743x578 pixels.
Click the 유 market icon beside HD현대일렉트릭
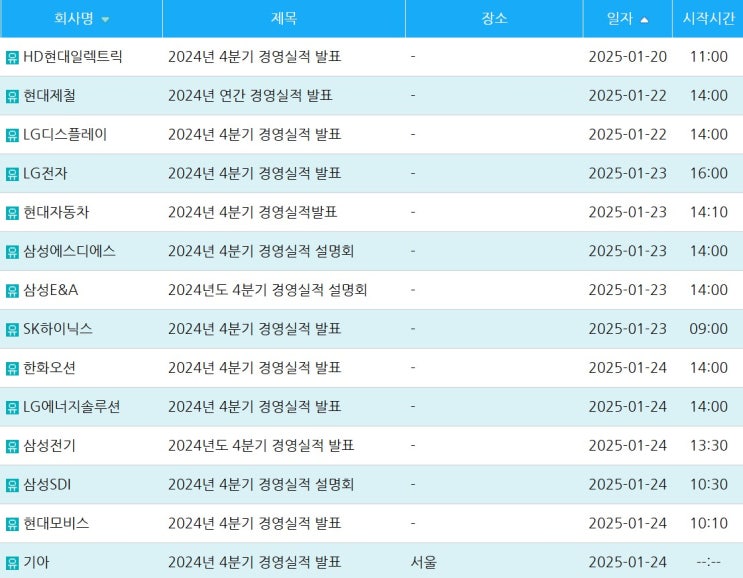12,57
